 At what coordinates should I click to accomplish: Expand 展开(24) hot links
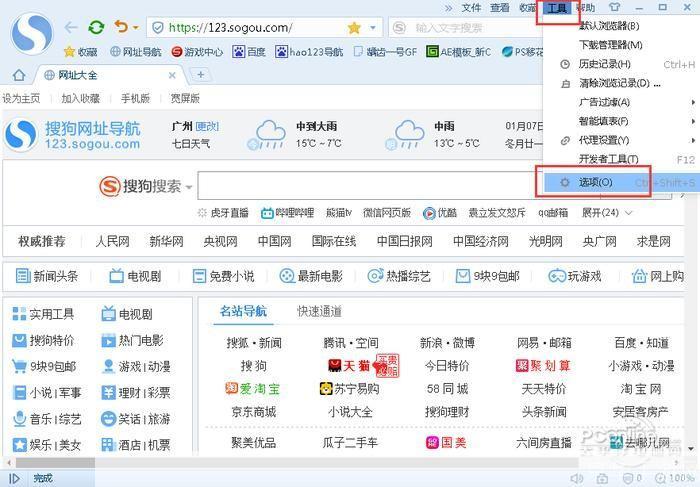click(x=607, y=213)
